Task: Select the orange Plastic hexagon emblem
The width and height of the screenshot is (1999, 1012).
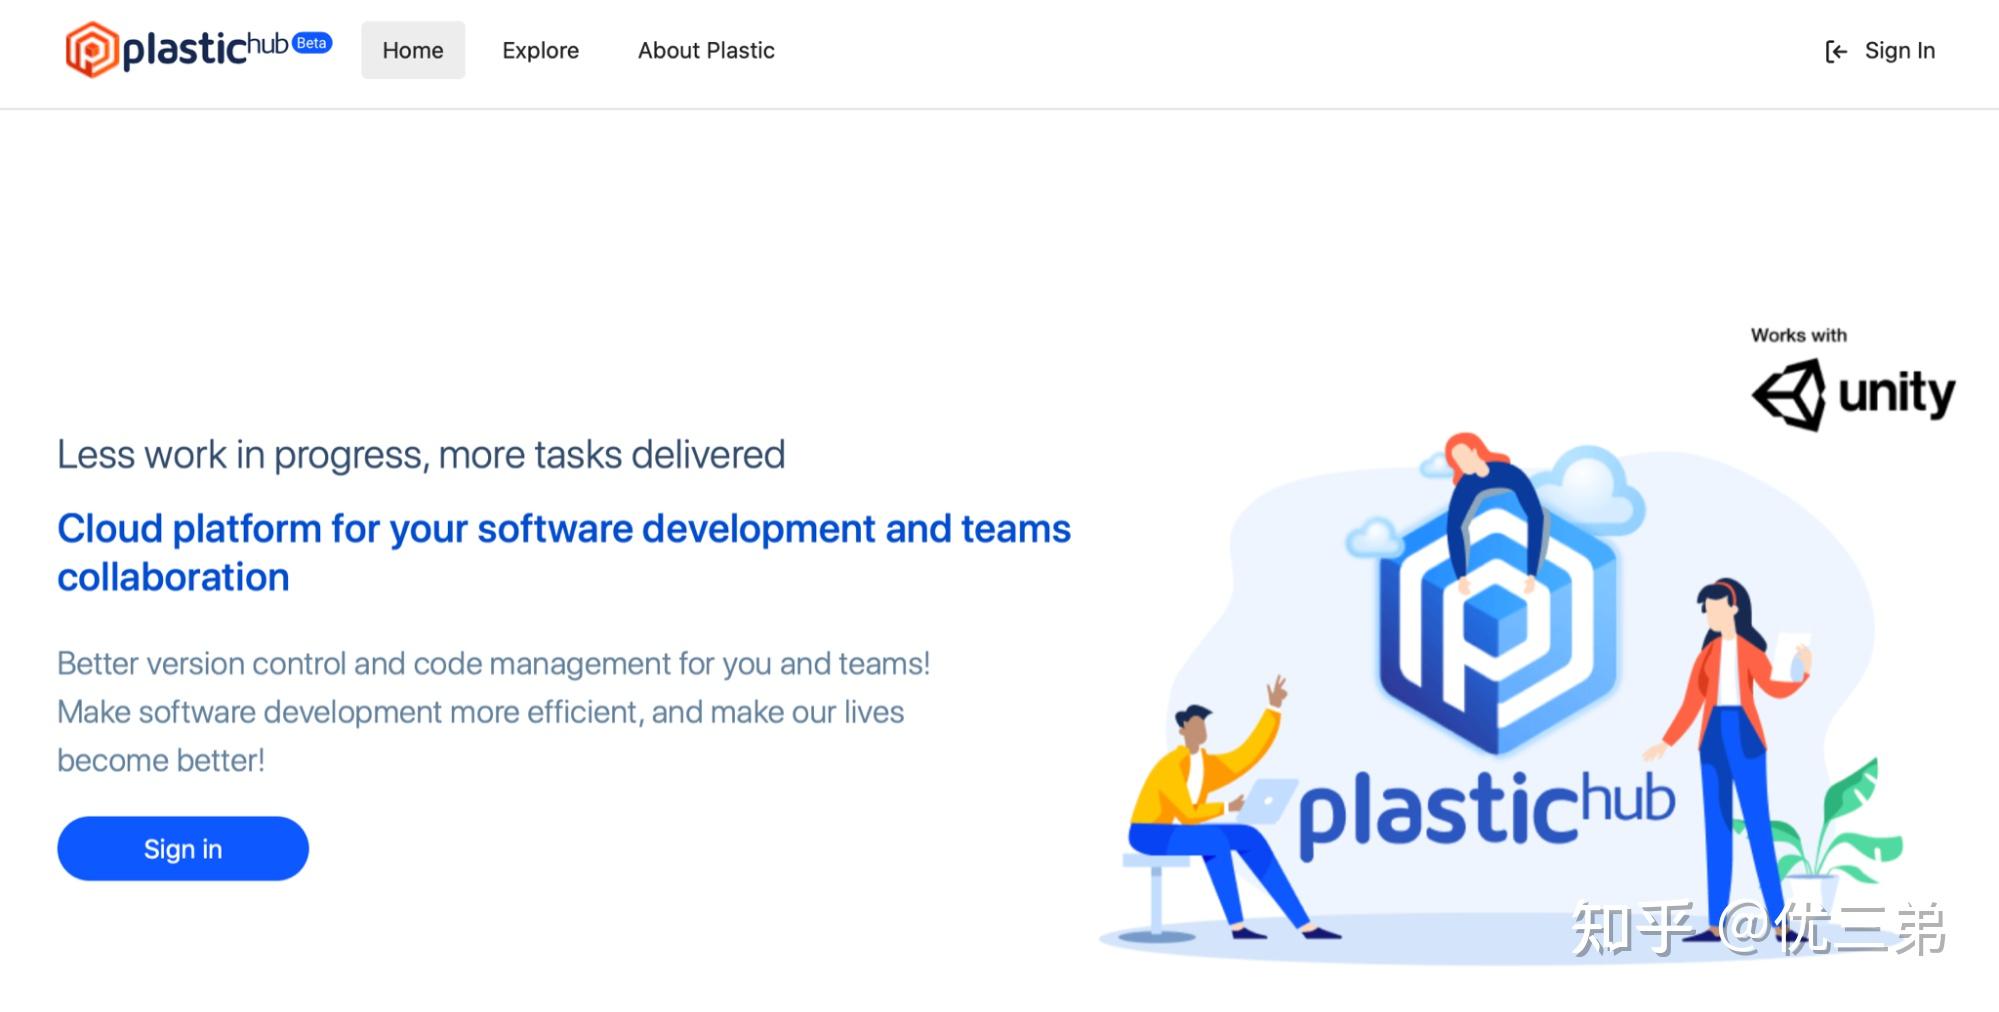Action: [x=90, y=47]
